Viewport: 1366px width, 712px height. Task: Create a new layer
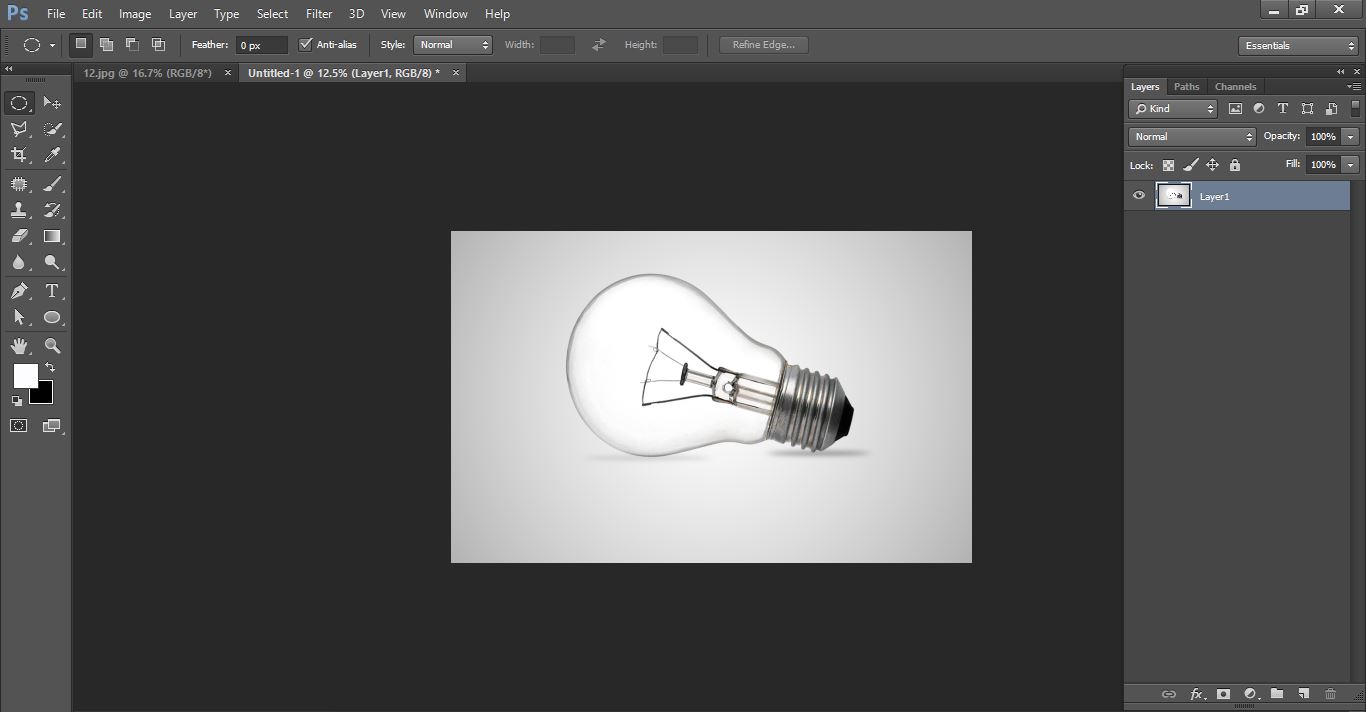(1303, 693)
